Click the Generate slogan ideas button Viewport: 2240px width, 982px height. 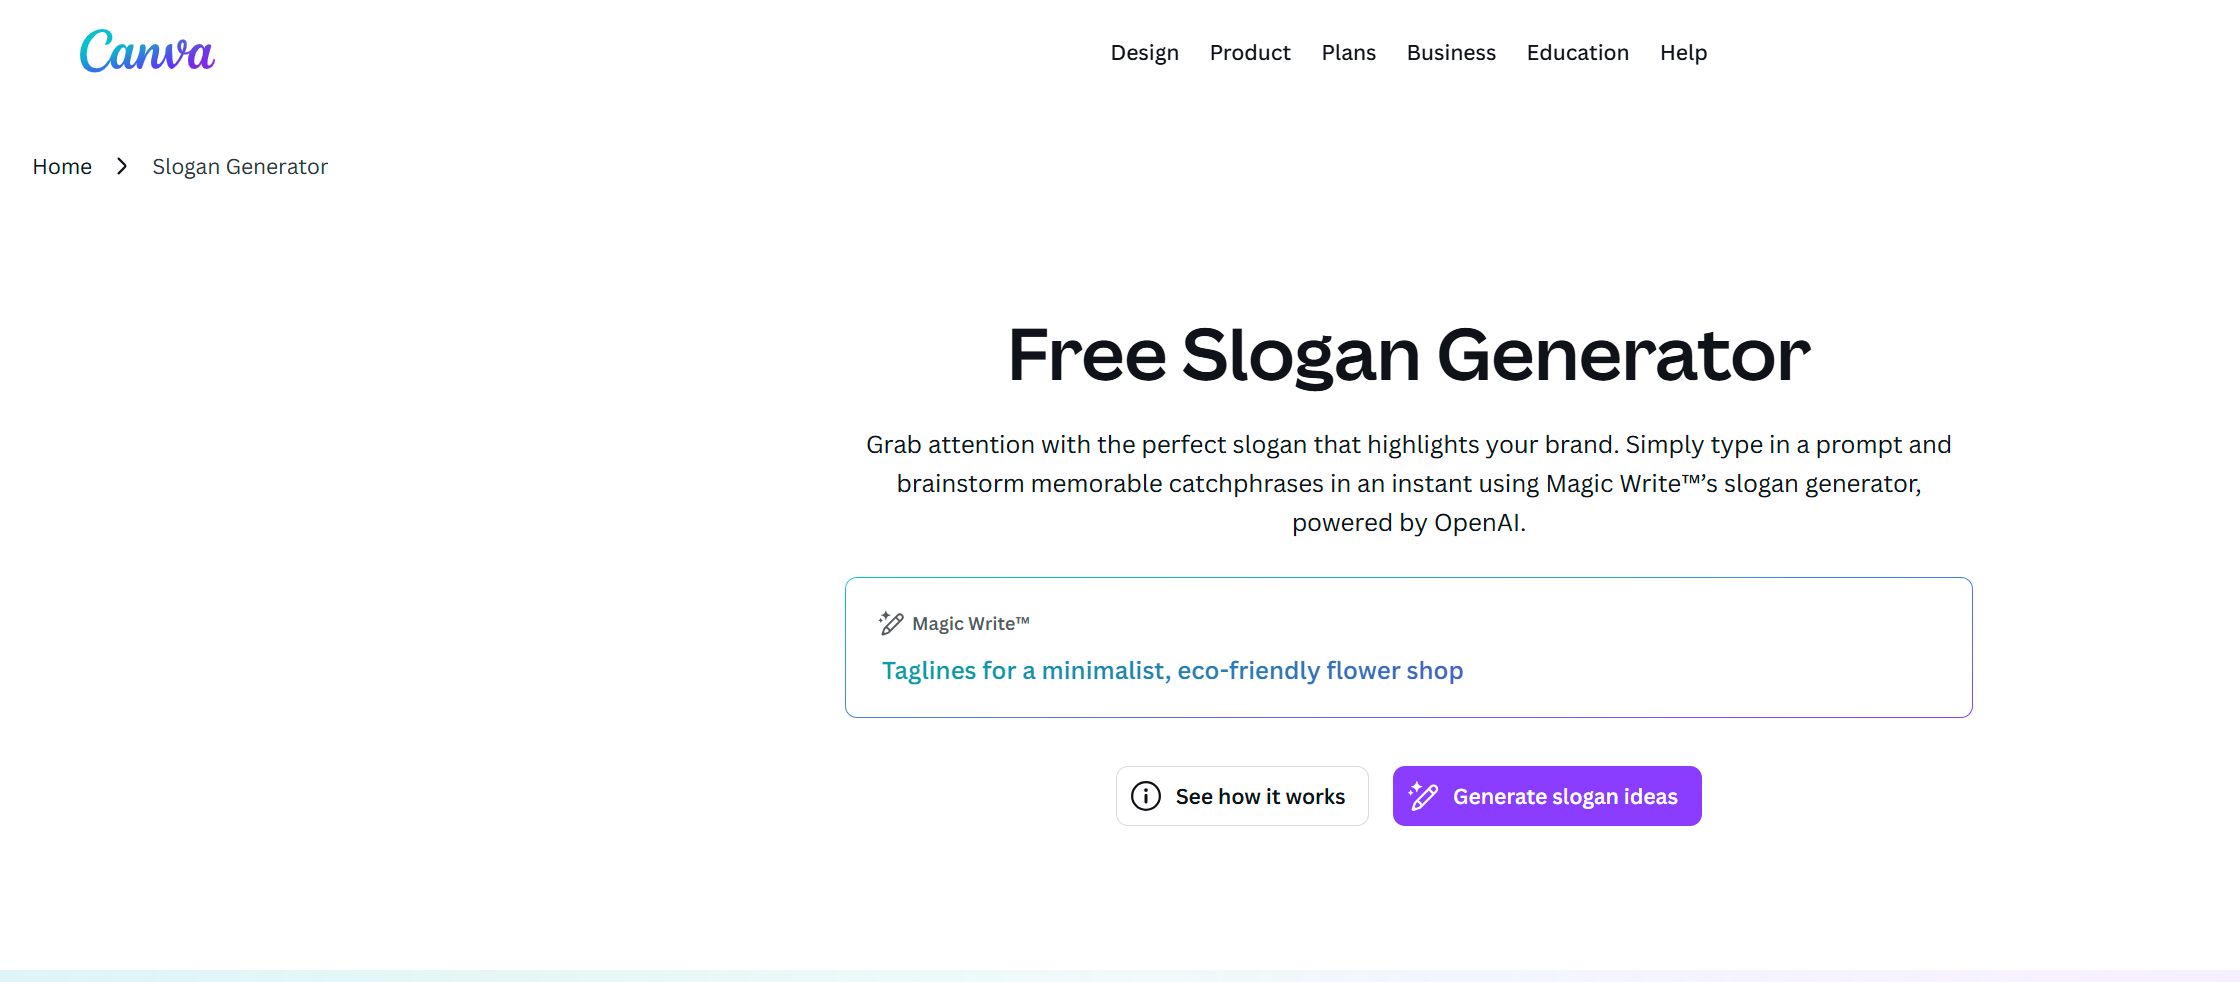point(1546,795)
